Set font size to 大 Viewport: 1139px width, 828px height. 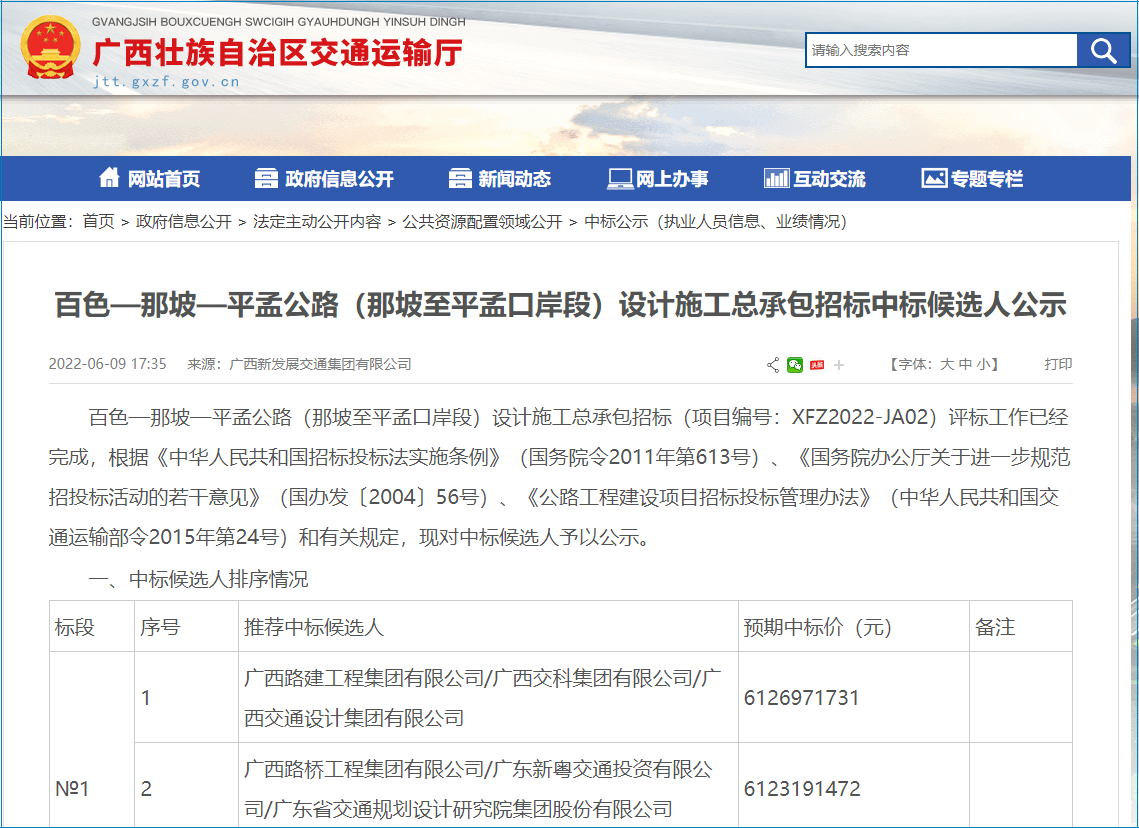pyautogui.click(x=946, y=365)
